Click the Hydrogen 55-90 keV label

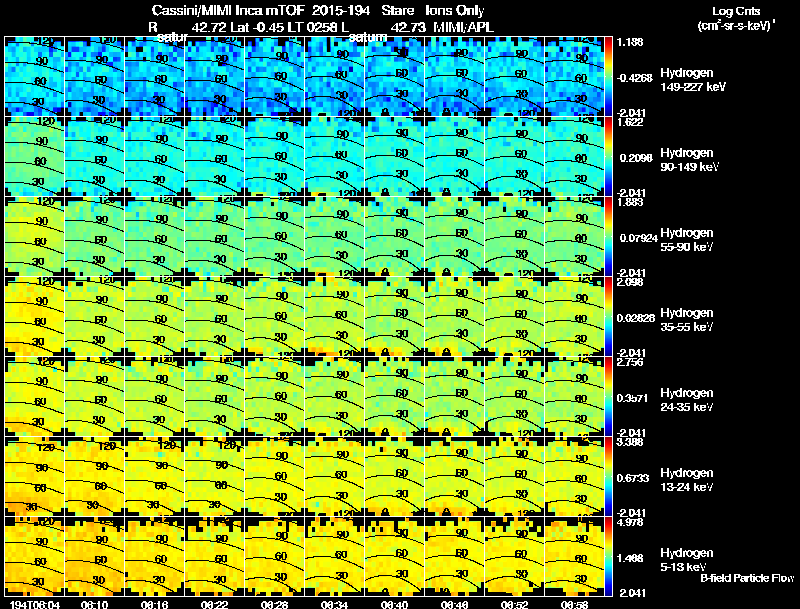pyautogui.click(x=687, y=240)
